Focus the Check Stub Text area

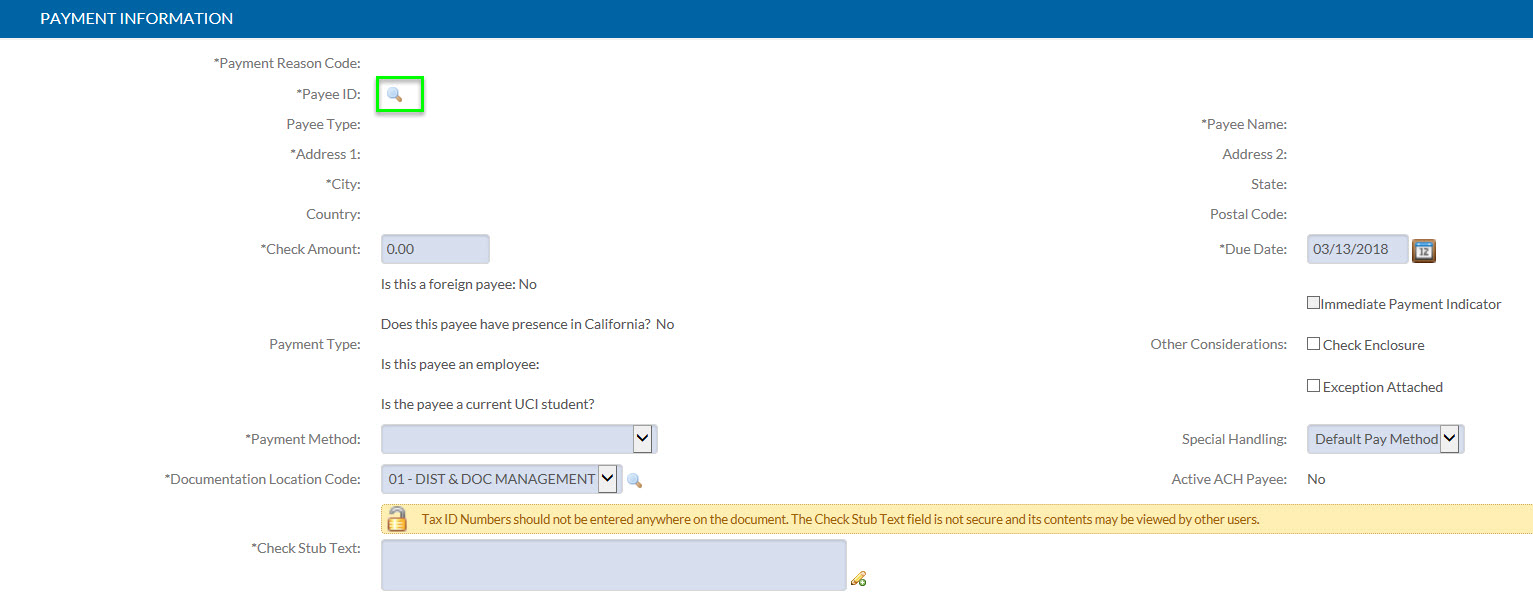point(613,565)
